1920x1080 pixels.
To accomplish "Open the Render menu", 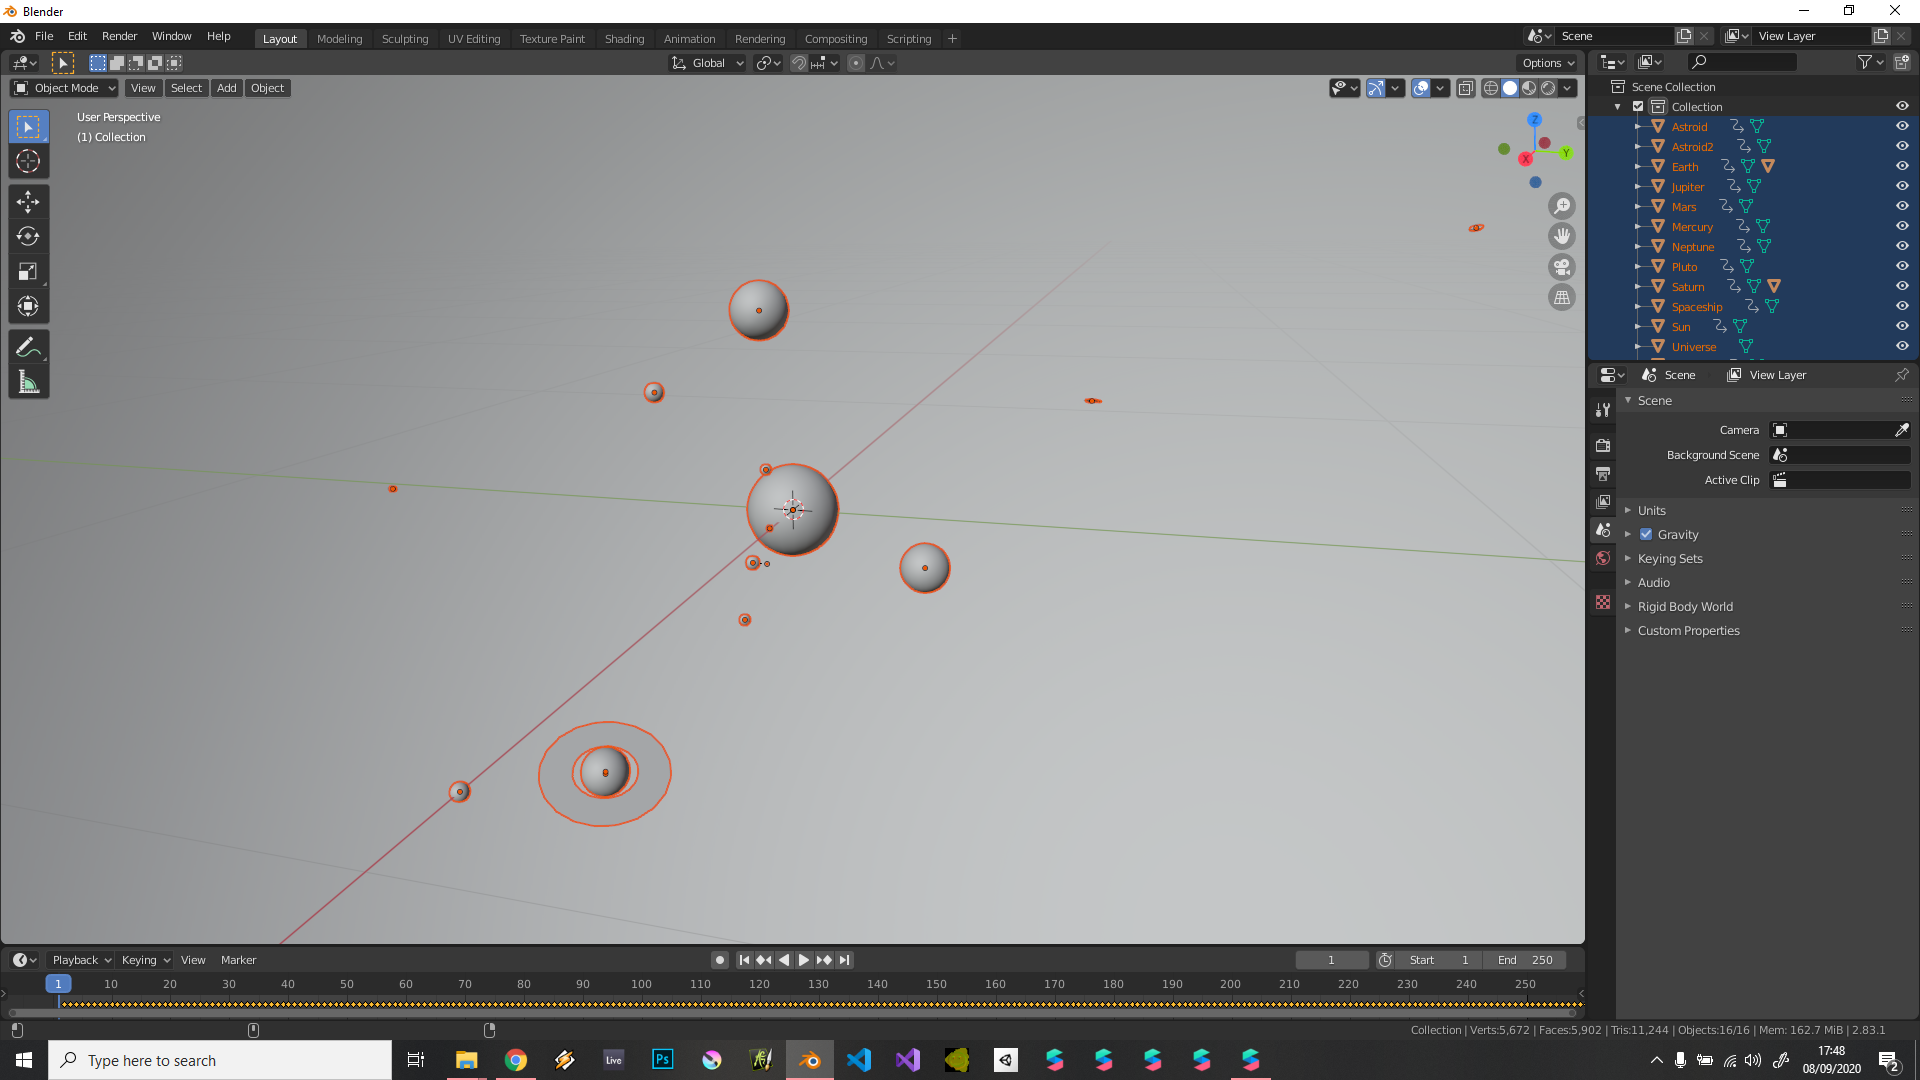I will coord(119,36).
